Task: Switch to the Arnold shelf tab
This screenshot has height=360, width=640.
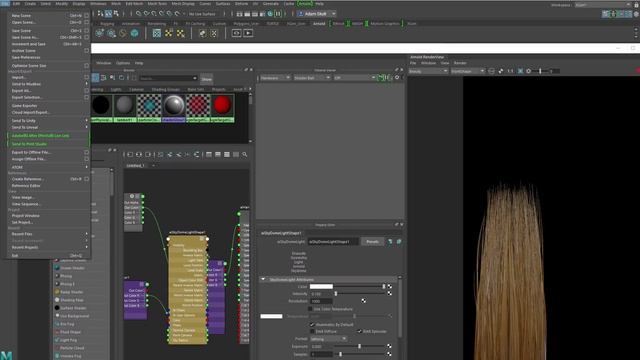Action: coord(319,24)
